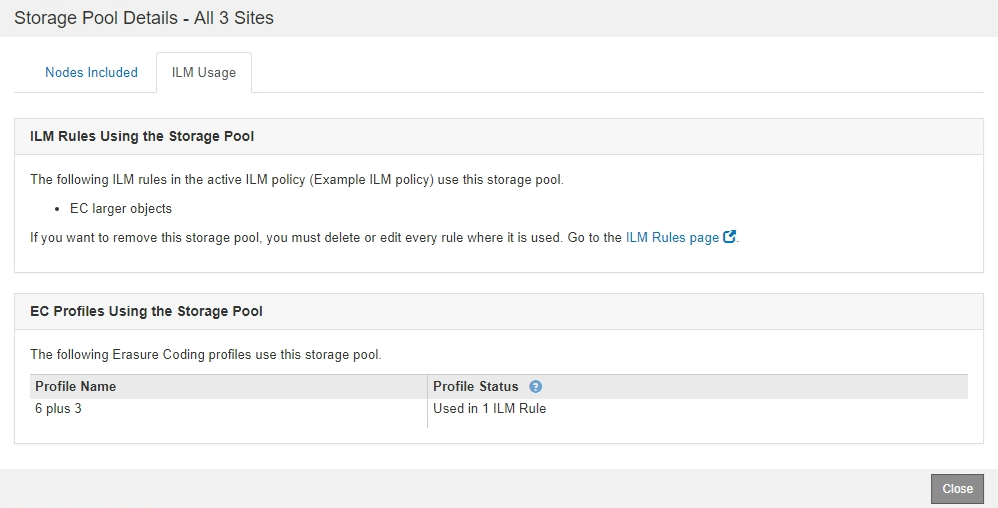
Task: Click the Used in 1 ILM Rule status cell
Action: click(489, 409)
